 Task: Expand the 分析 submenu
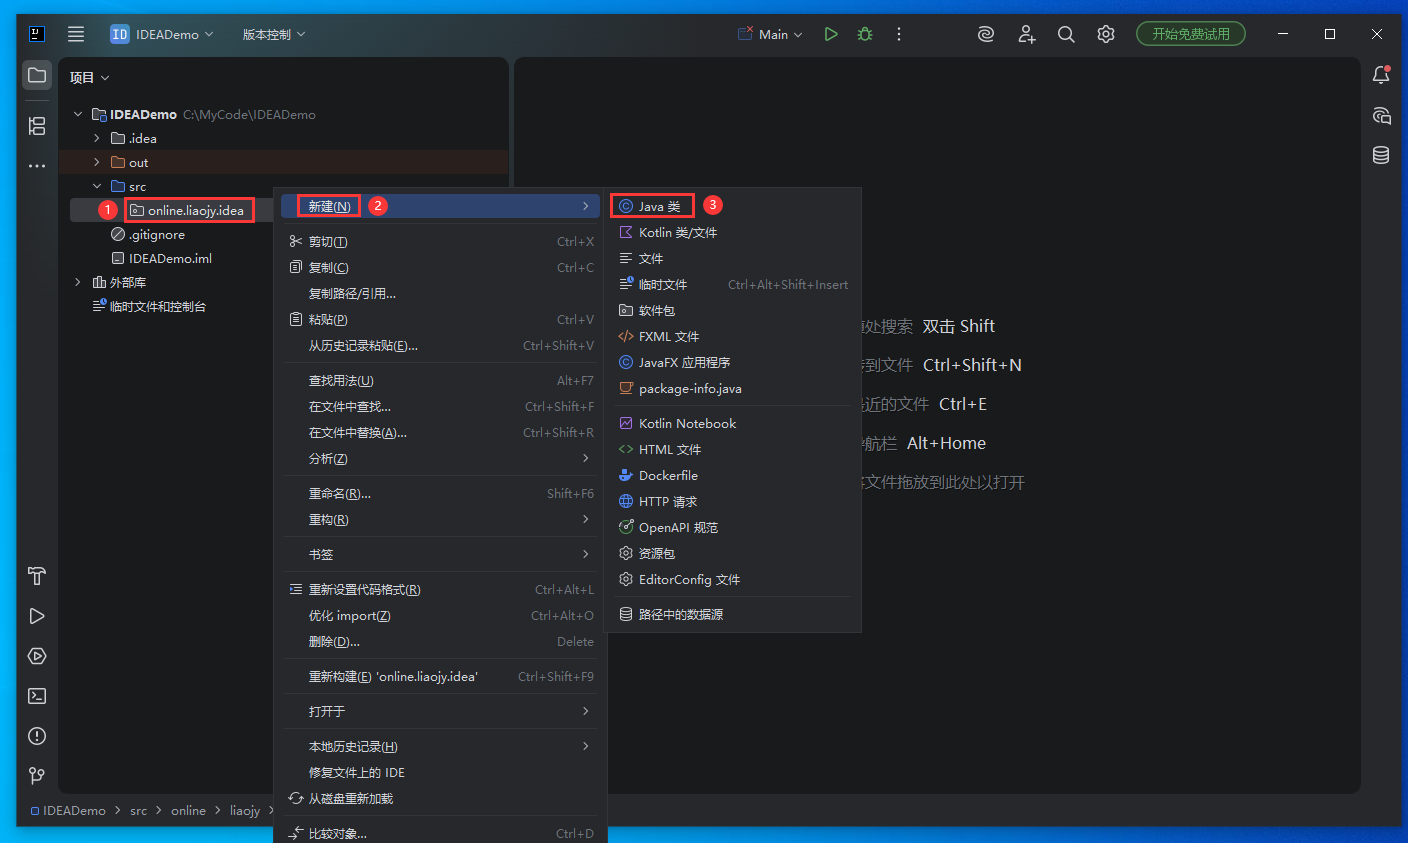(x=440, y=458)
